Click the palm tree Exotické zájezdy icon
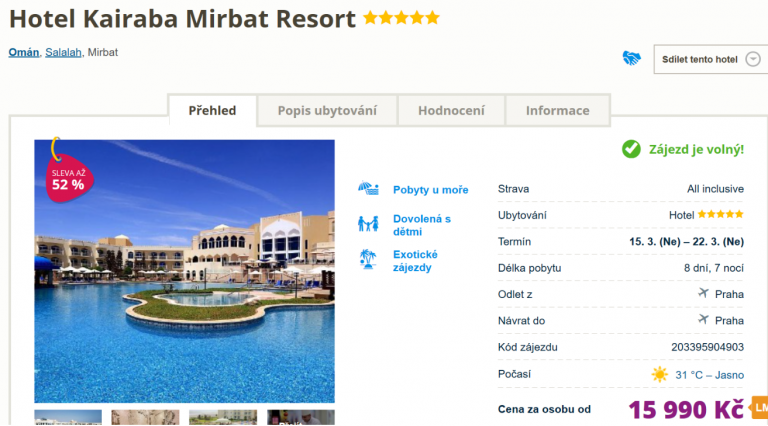The image size is (768, 426). 368,259
